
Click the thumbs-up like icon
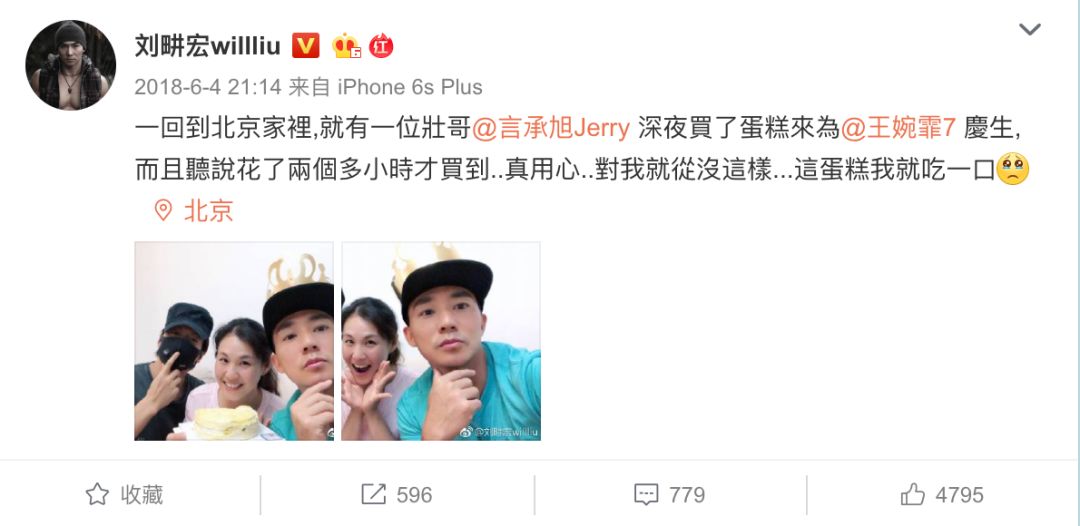913,494
